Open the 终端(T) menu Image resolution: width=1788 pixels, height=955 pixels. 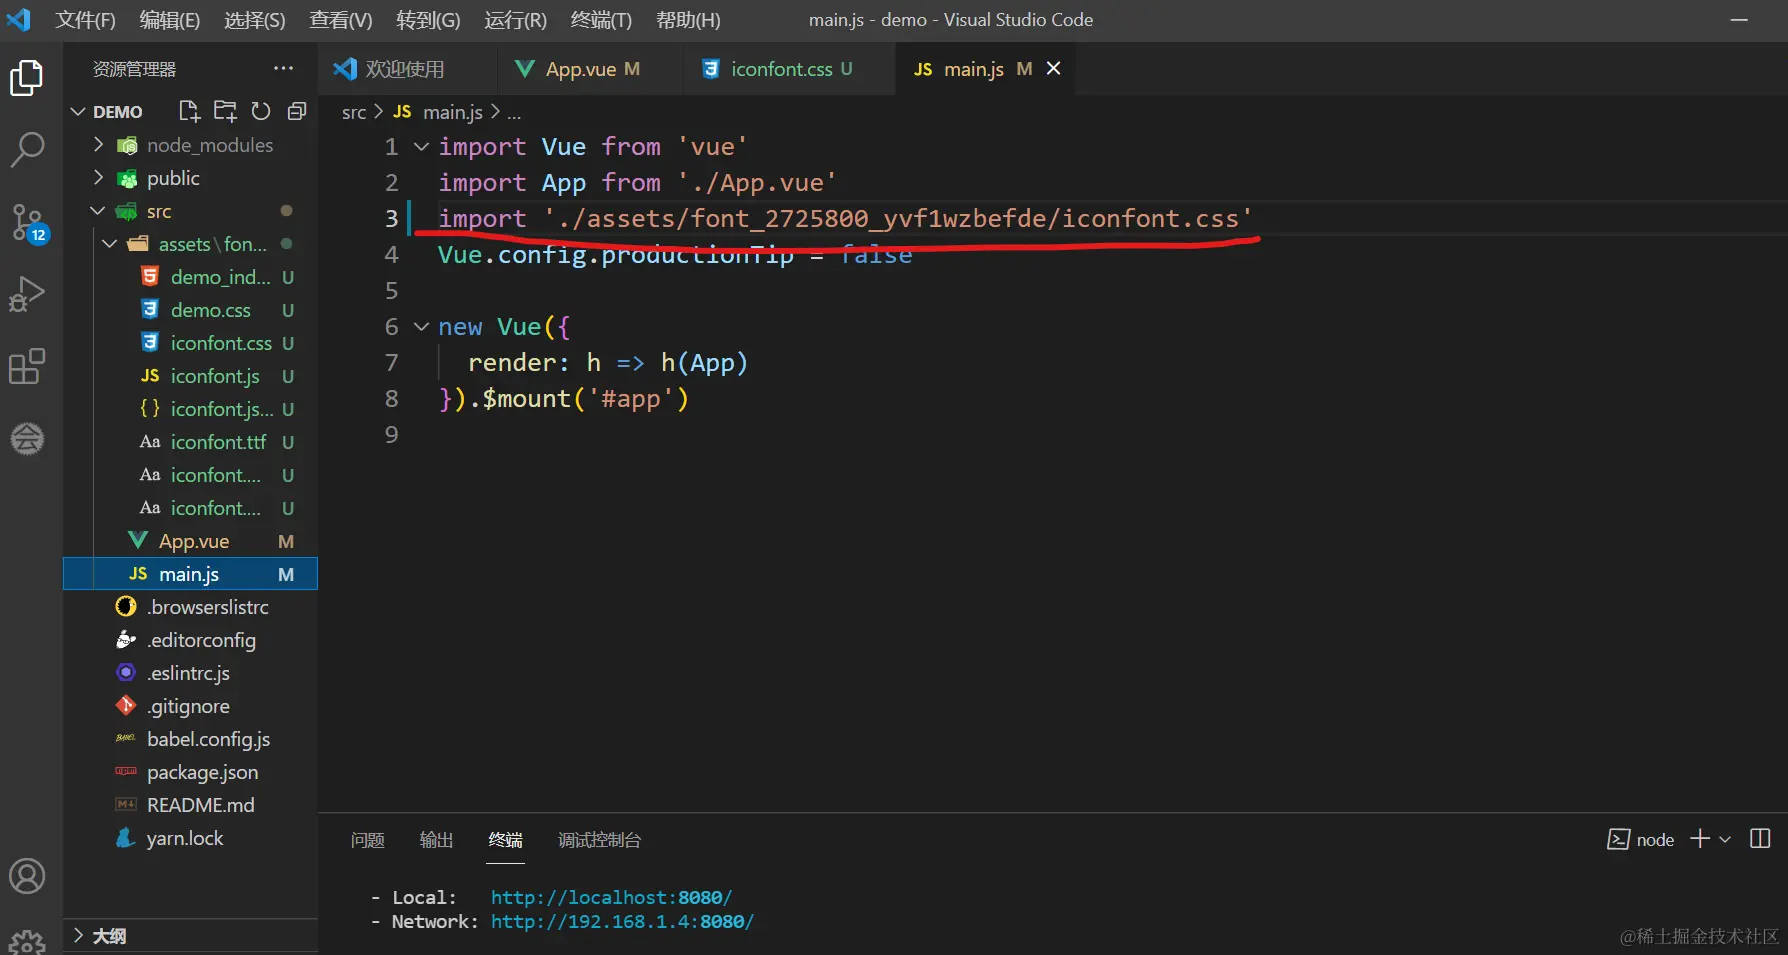click(x=601, y=20)
